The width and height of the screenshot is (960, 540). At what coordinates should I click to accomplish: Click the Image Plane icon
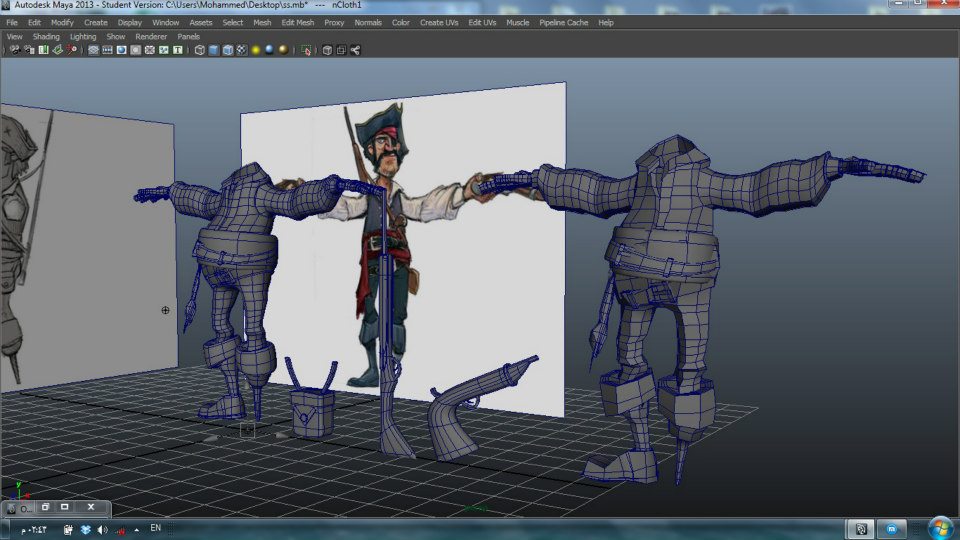[57, 50]
